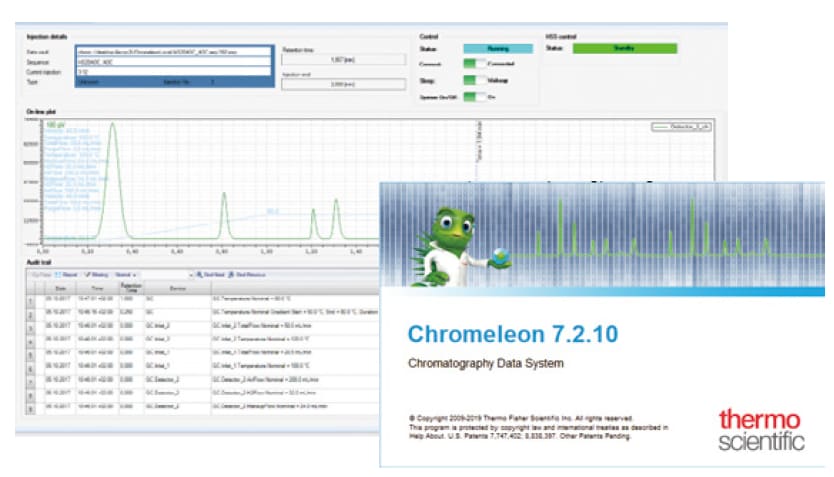Click the GC Temperature Nominal Gradient Start message
The image size is (834, 477).
click(x=295, y=312)
